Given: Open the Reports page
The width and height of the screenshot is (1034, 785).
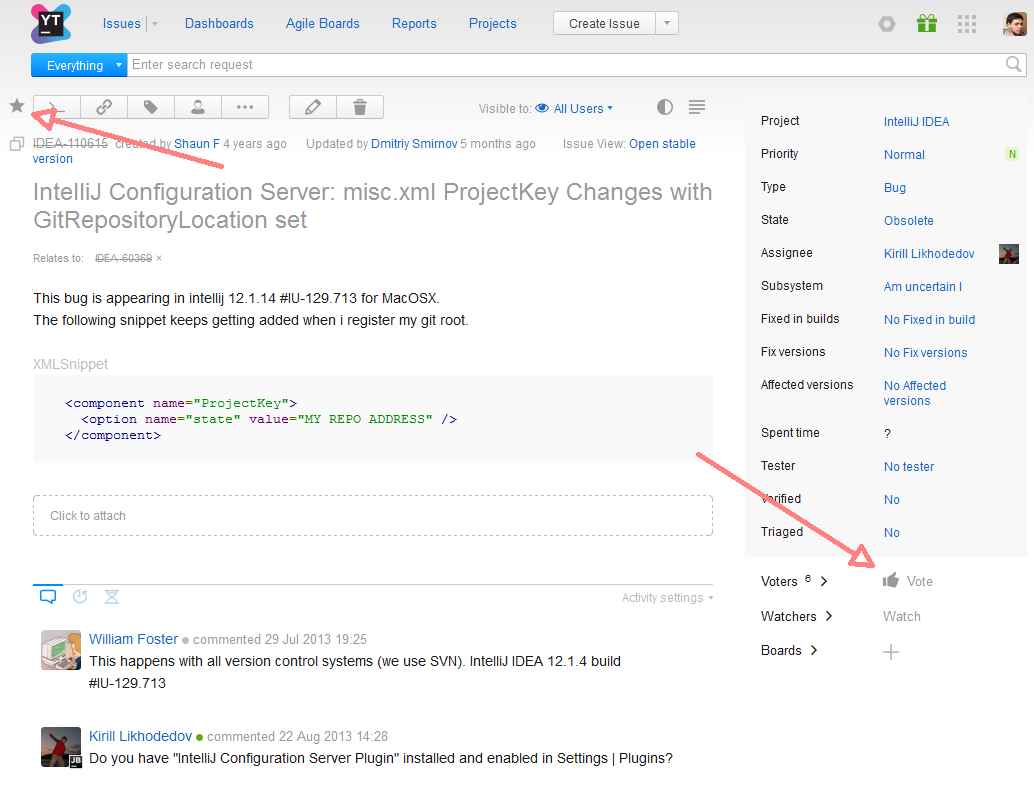Looking at the screenshot, I should click(x=414, y=24).
